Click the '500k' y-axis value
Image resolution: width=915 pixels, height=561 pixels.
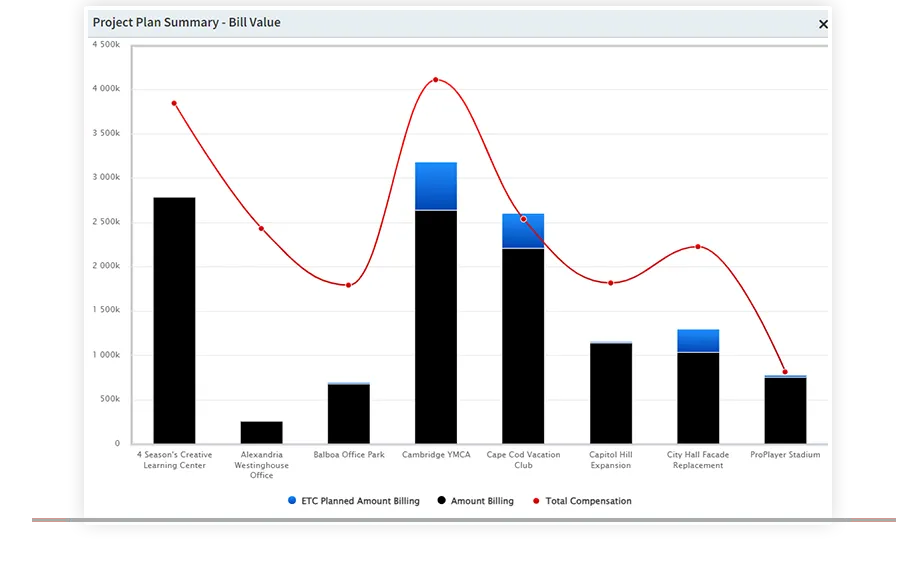click(110, 399)
